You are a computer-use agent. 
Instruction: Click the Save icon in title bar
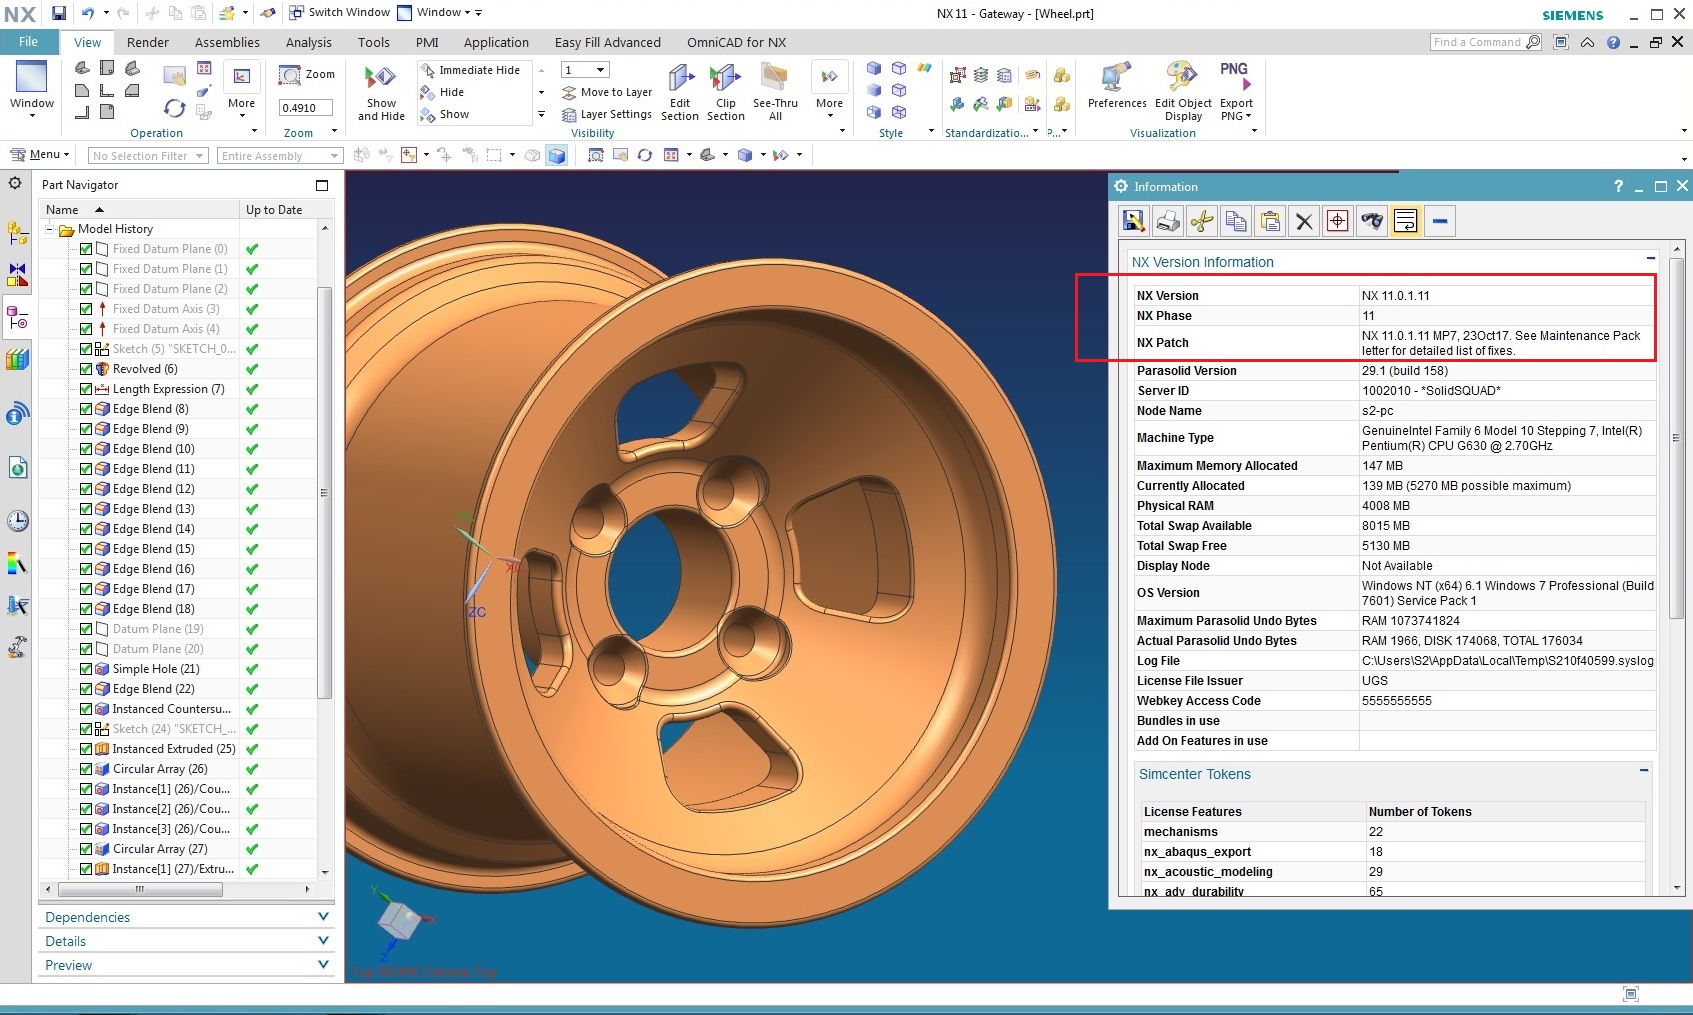(x=59, y=13)
